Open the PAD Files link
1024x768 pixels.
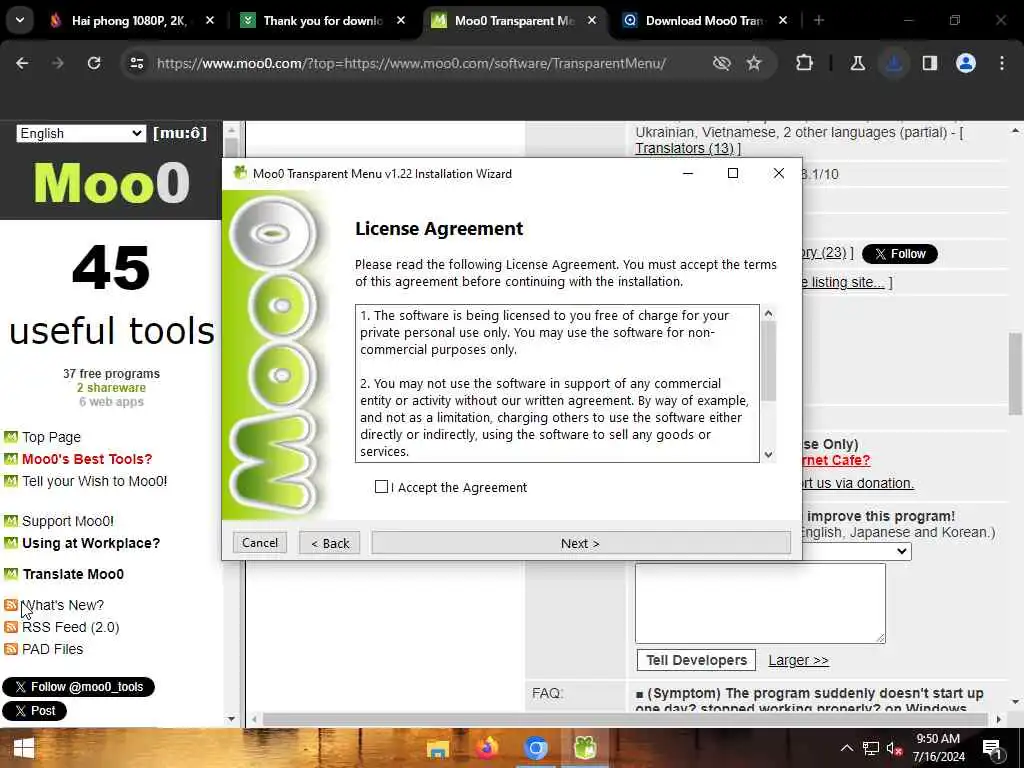click(x=52, y=649)
